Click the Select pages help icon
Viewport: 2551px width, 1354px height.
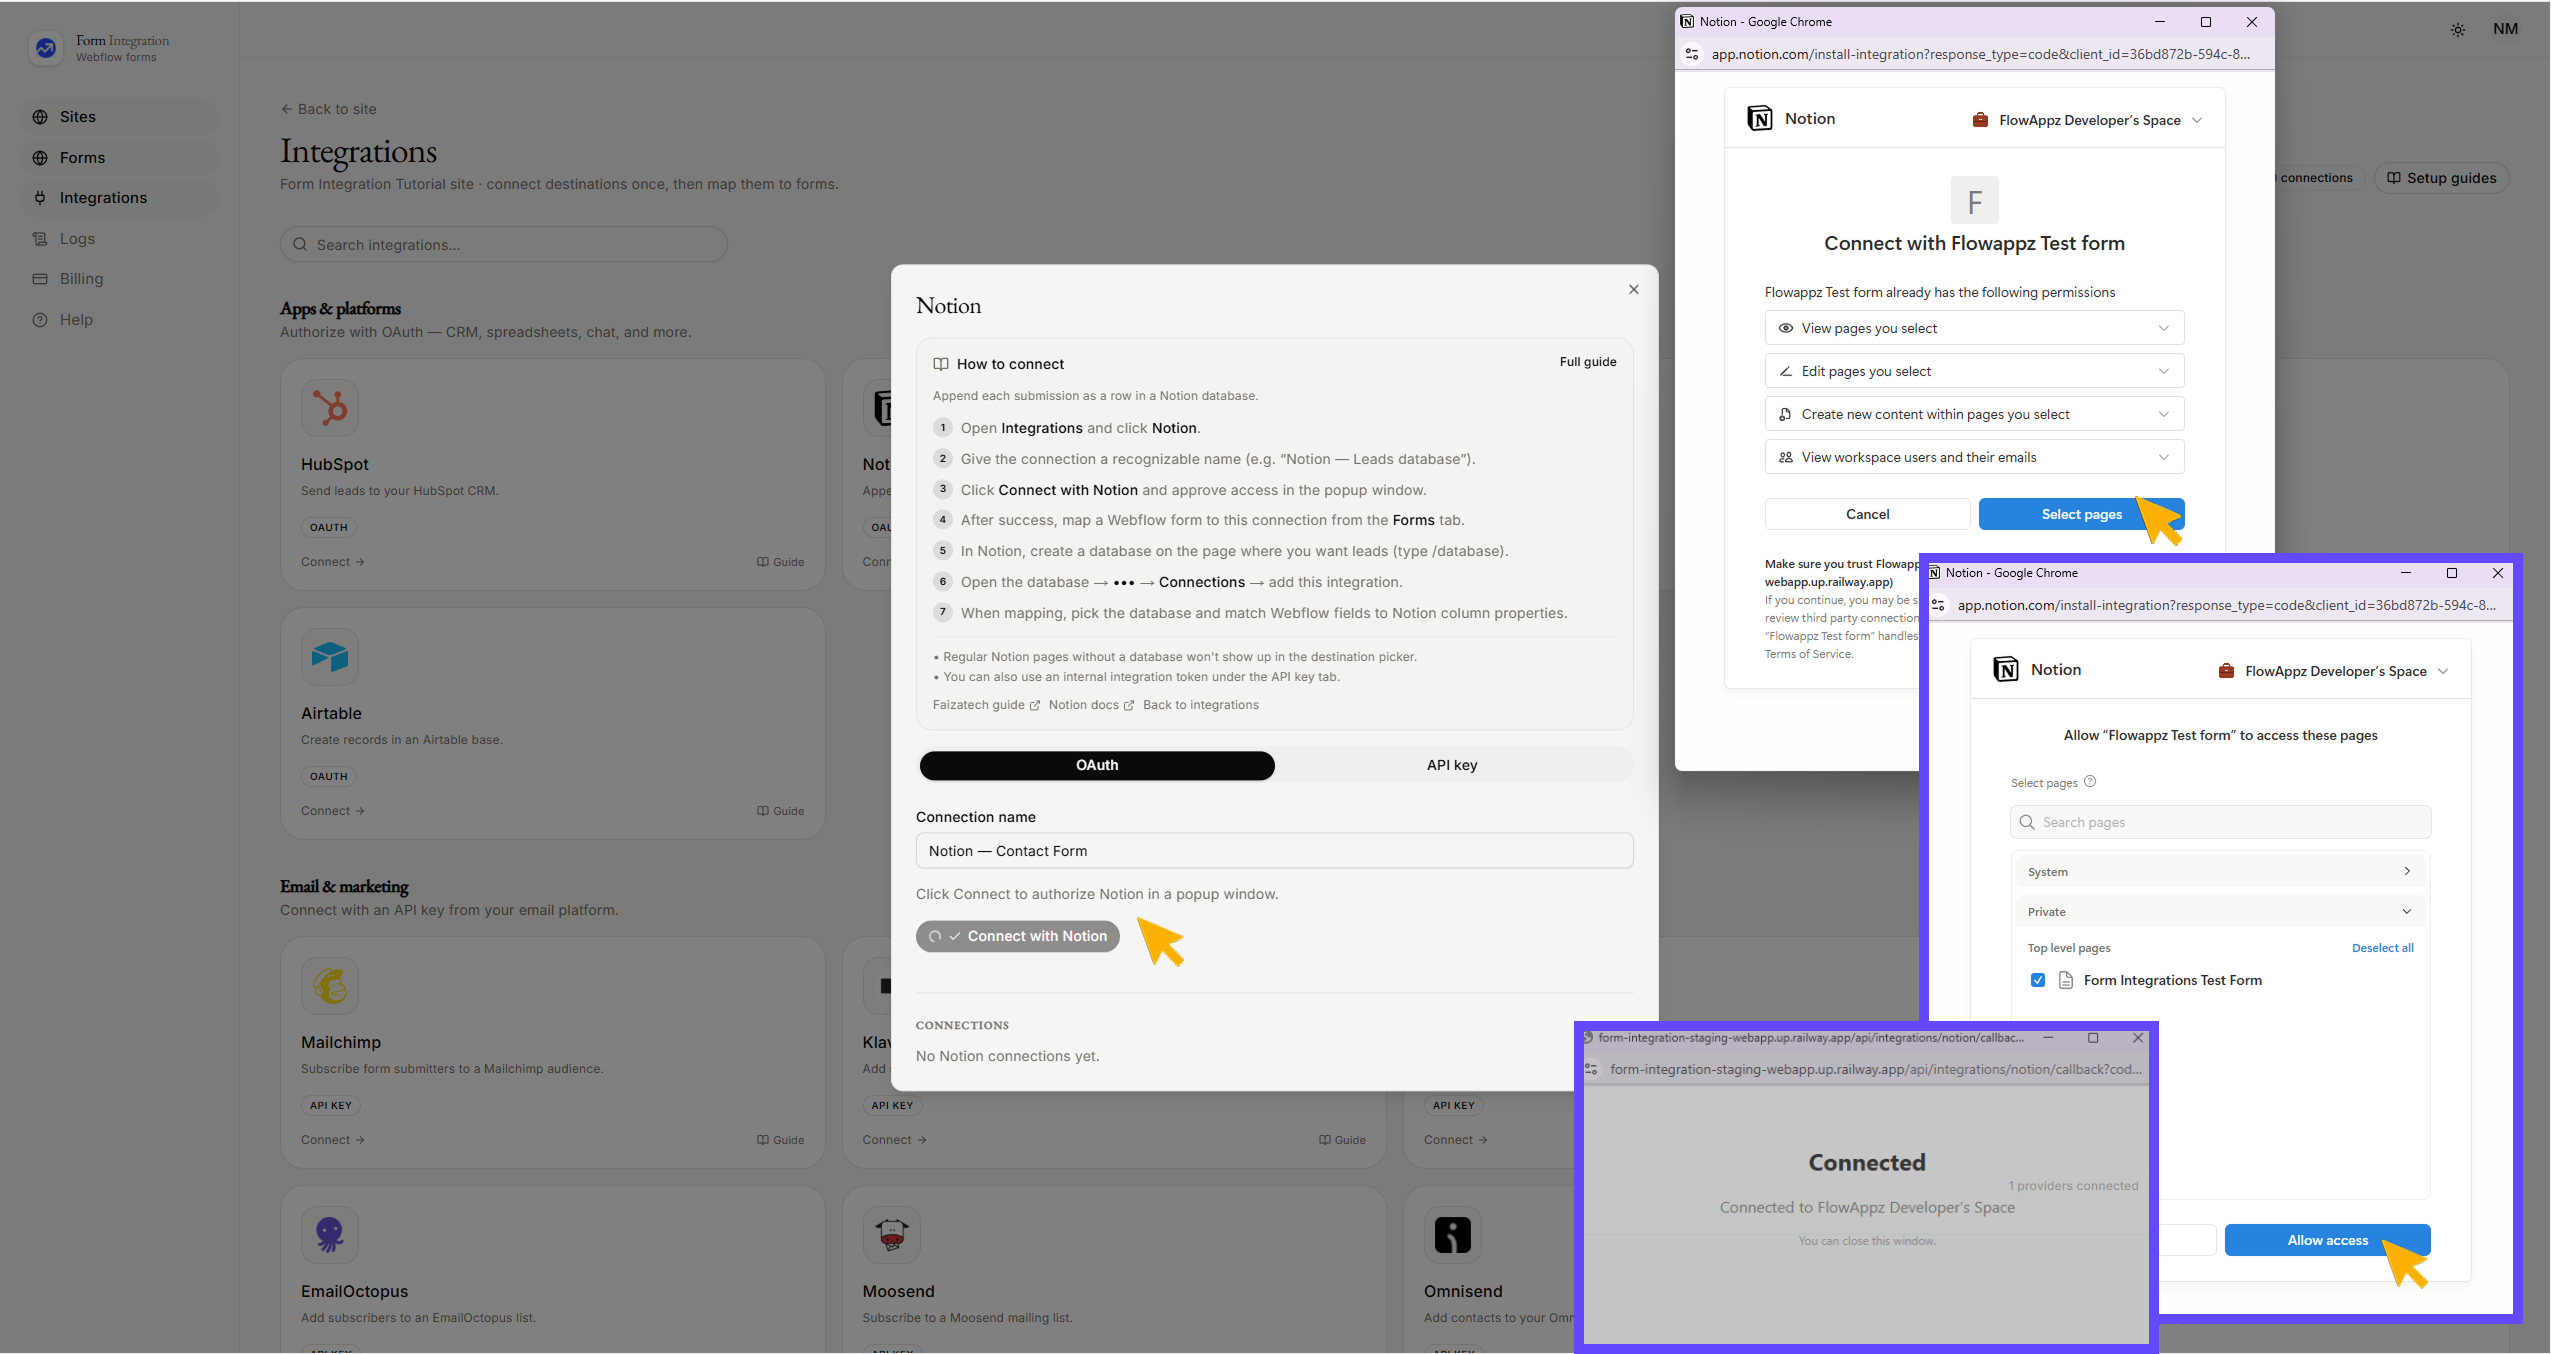[2090, 782]
